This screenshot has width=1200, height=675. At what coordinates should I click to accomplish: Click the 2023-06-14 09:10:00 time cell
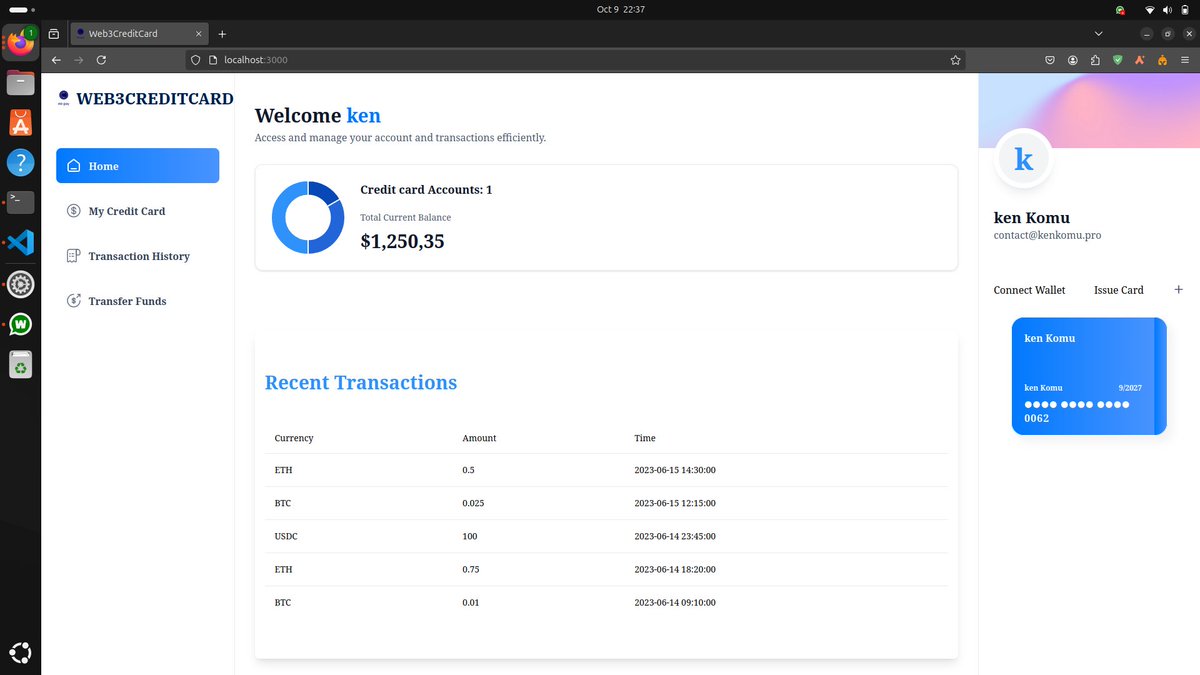675,602
